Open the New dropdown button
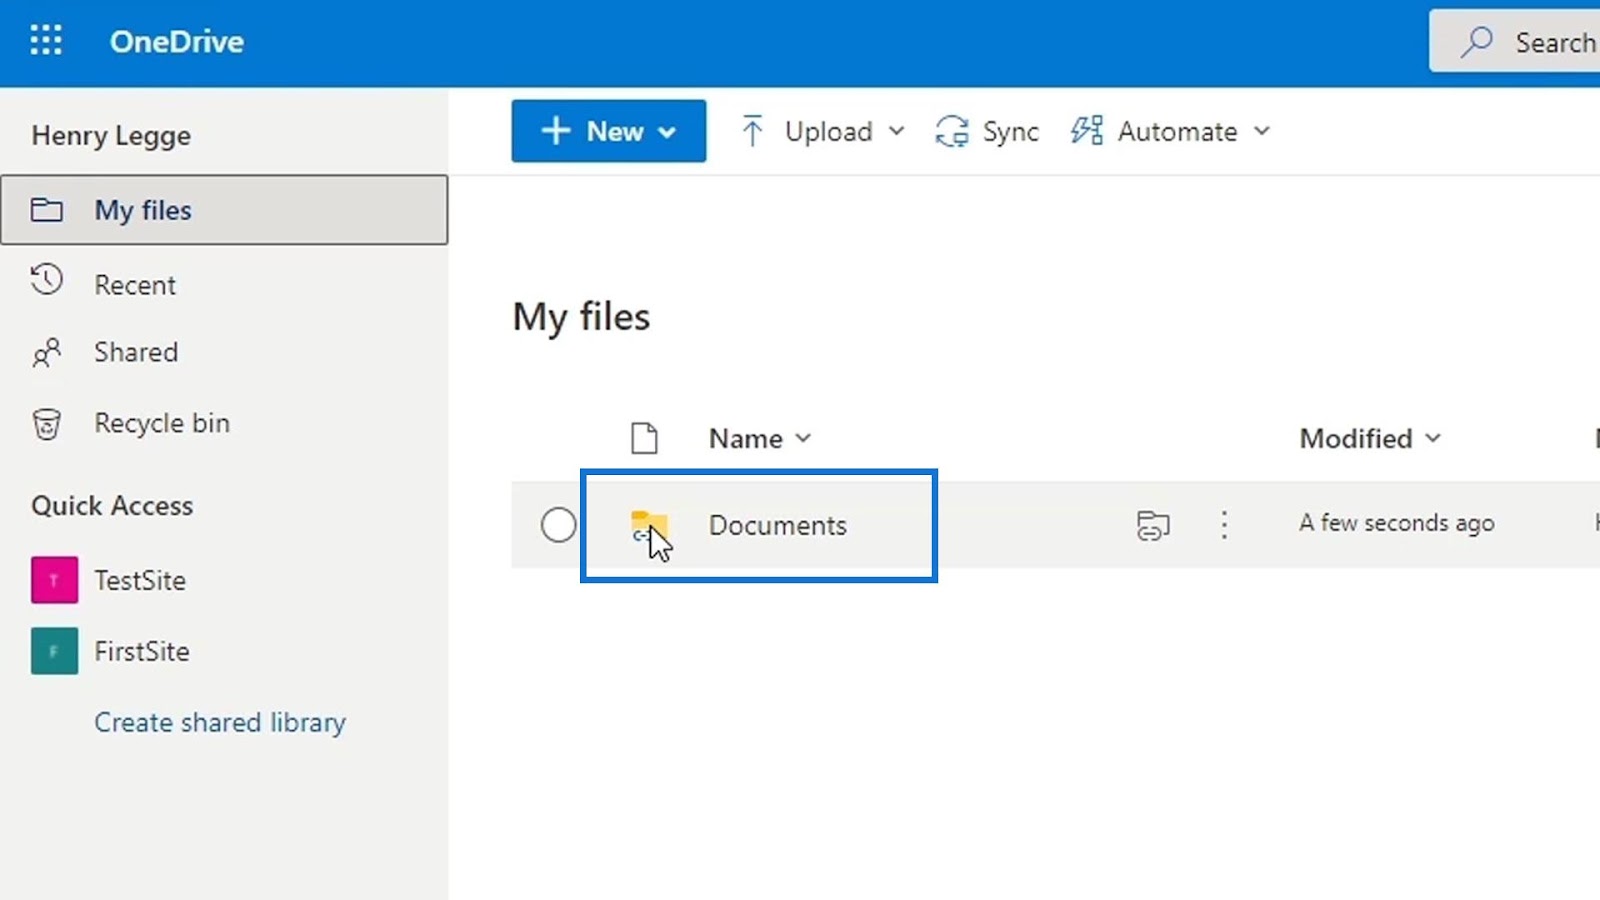The image size is (1600, 900). coord(608,131)
